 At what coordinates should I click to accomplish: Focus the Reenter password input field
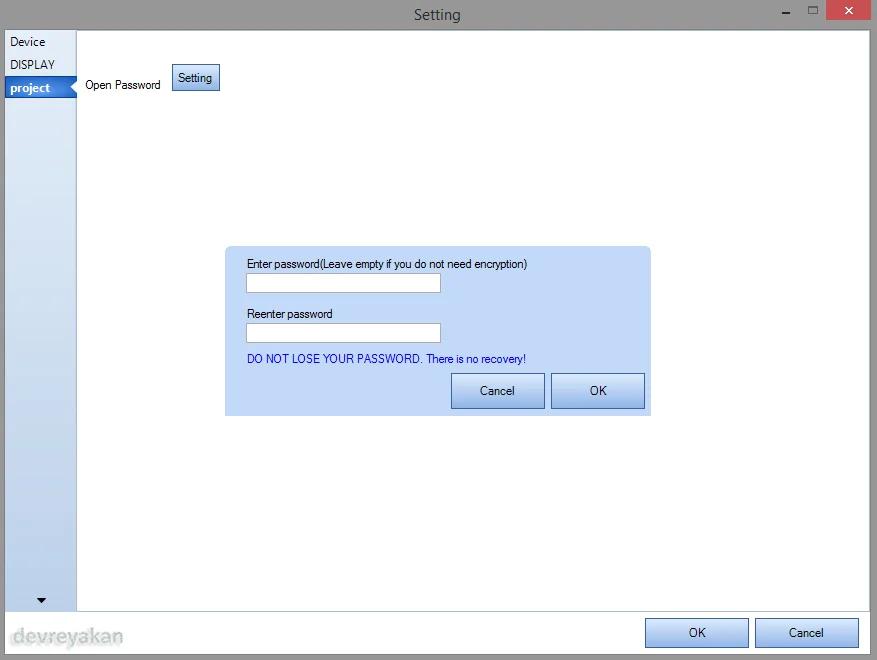click(x=343, y=333)
